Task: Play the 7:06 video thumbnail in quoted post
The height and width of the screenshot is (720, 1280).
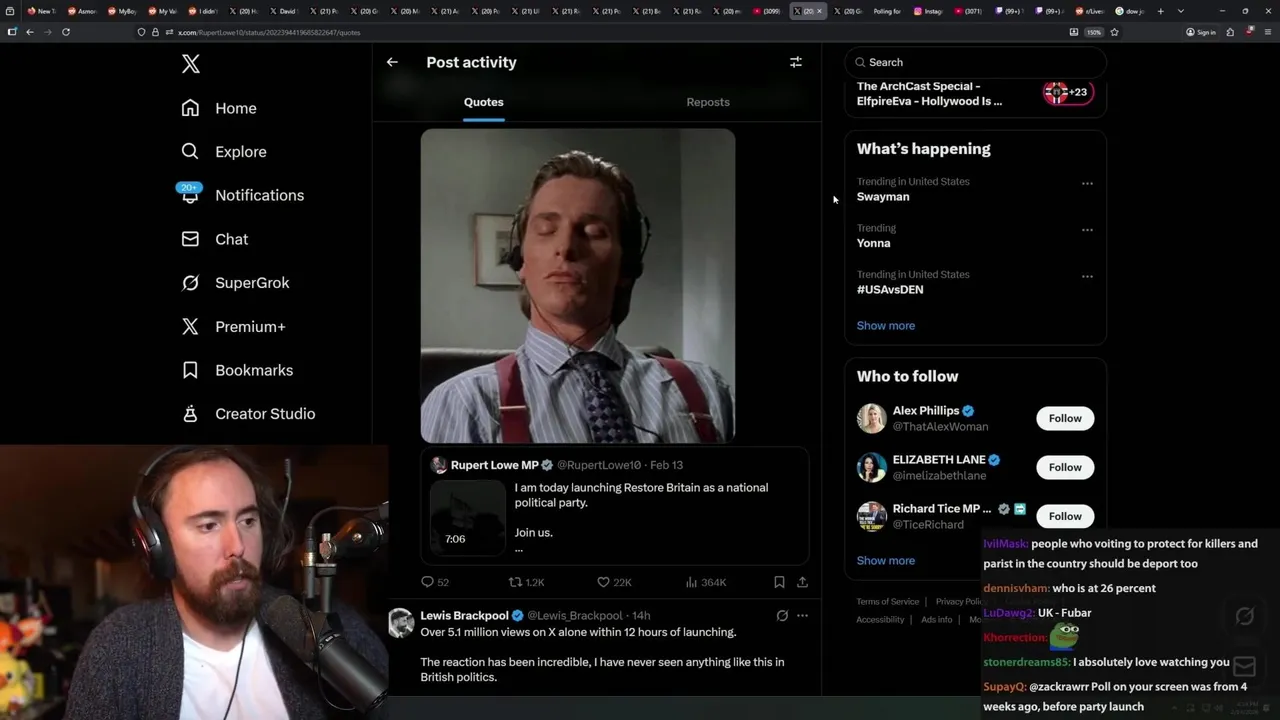Action: point(468,517)
